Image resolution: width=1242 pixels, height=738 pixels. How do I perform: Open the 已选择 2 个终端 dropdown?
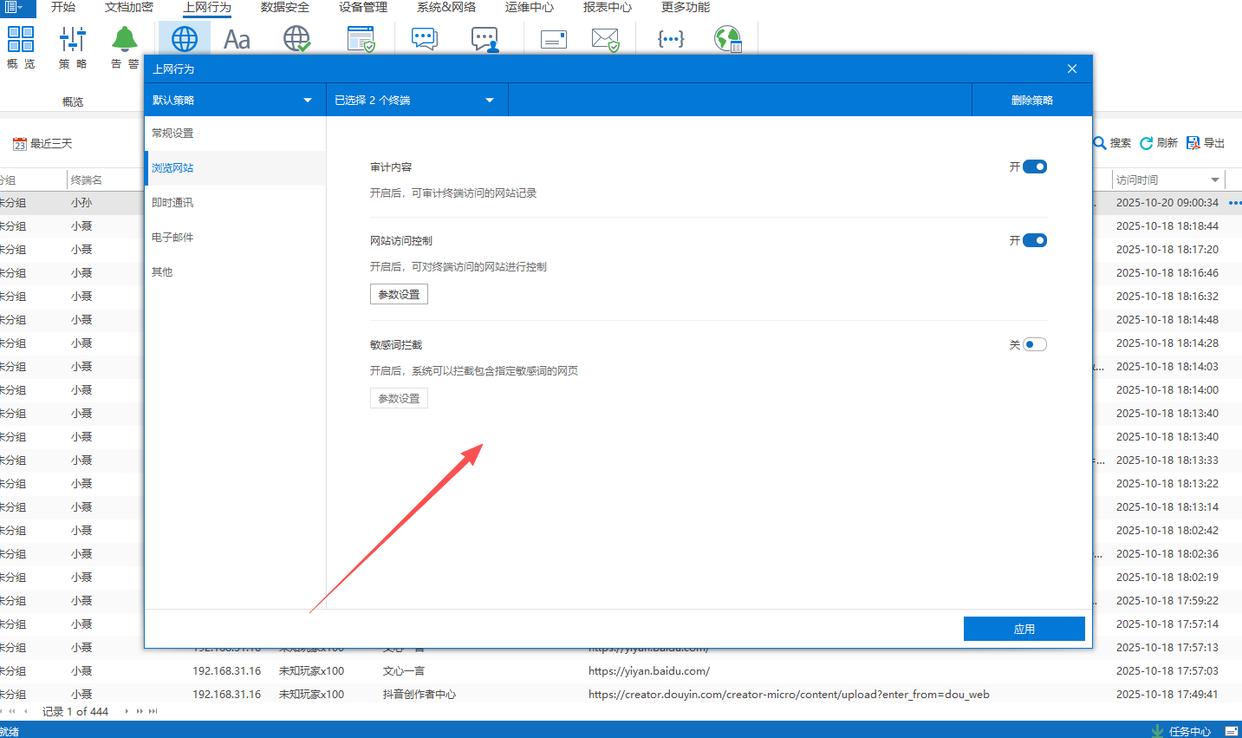click(x=490, y=100)
